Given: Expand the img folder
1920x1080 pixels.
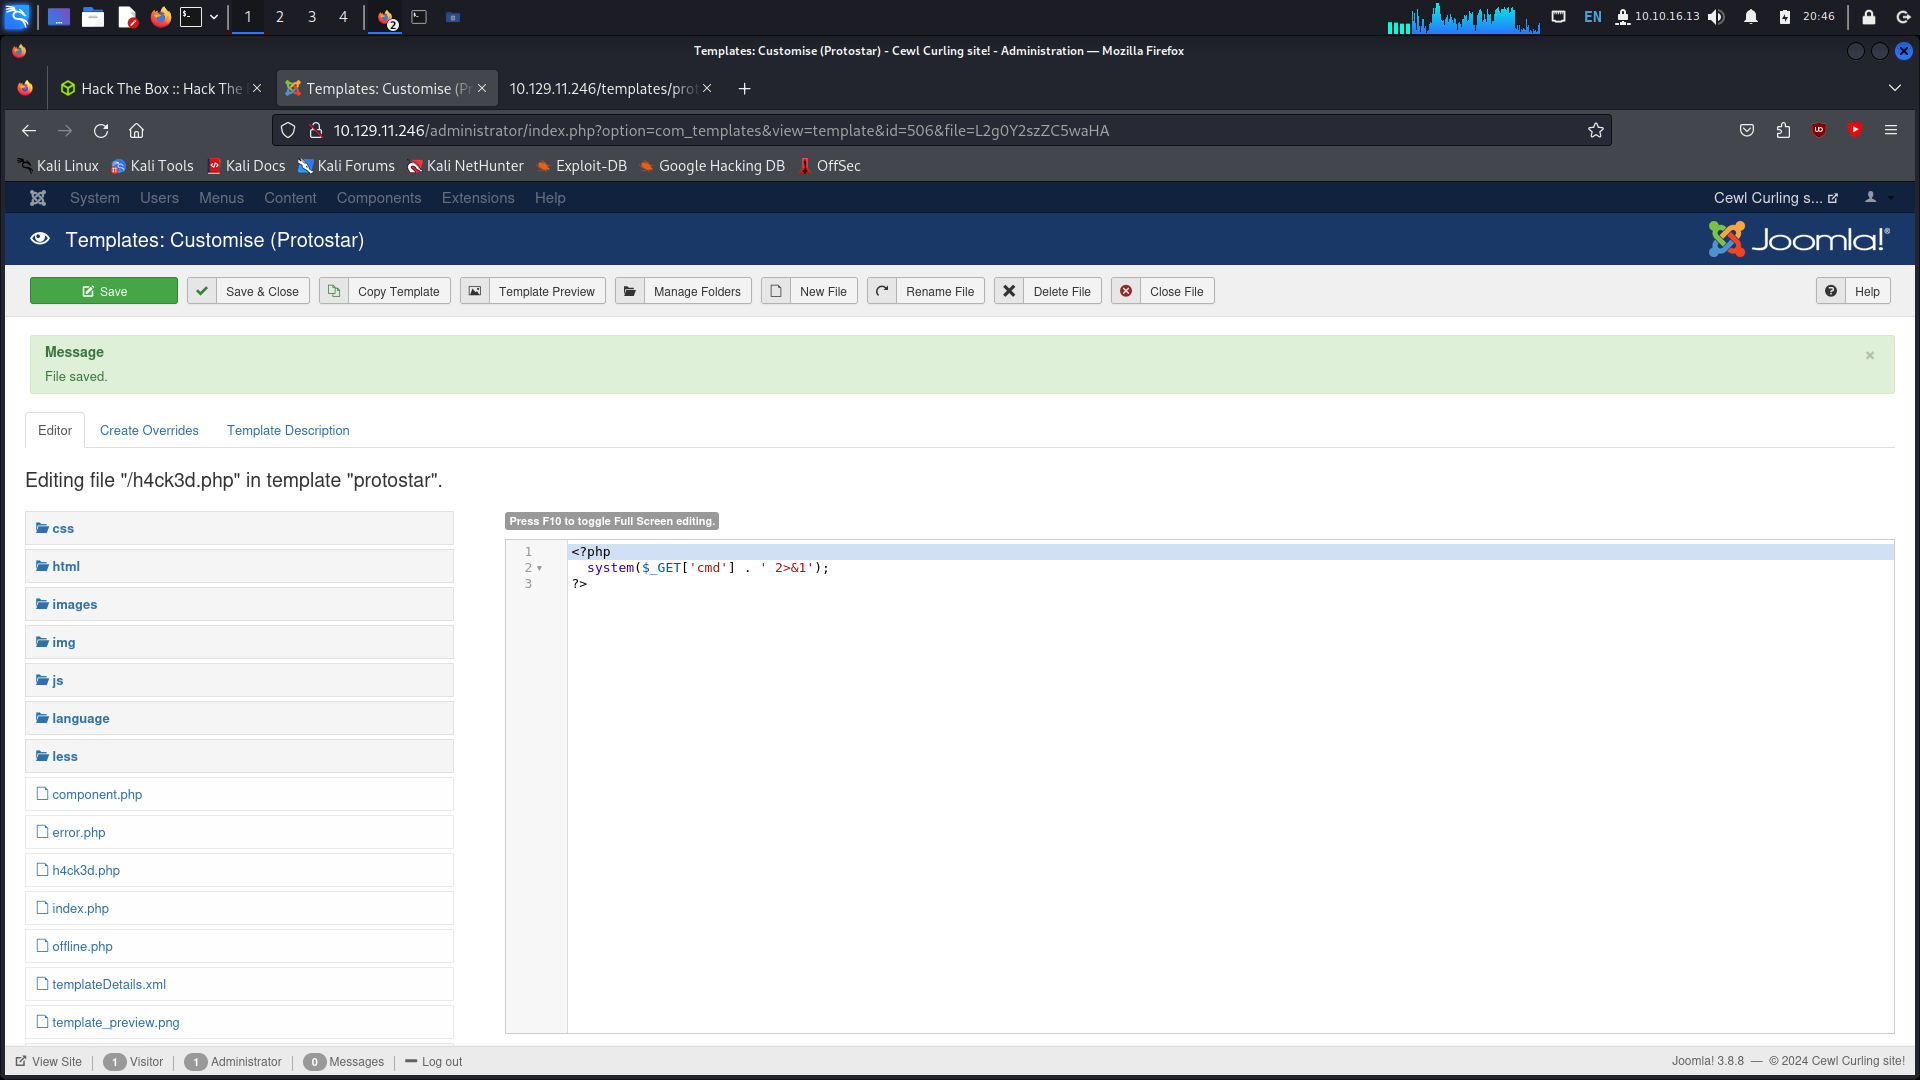Looking at the screenshot, I should coord(239,643).
